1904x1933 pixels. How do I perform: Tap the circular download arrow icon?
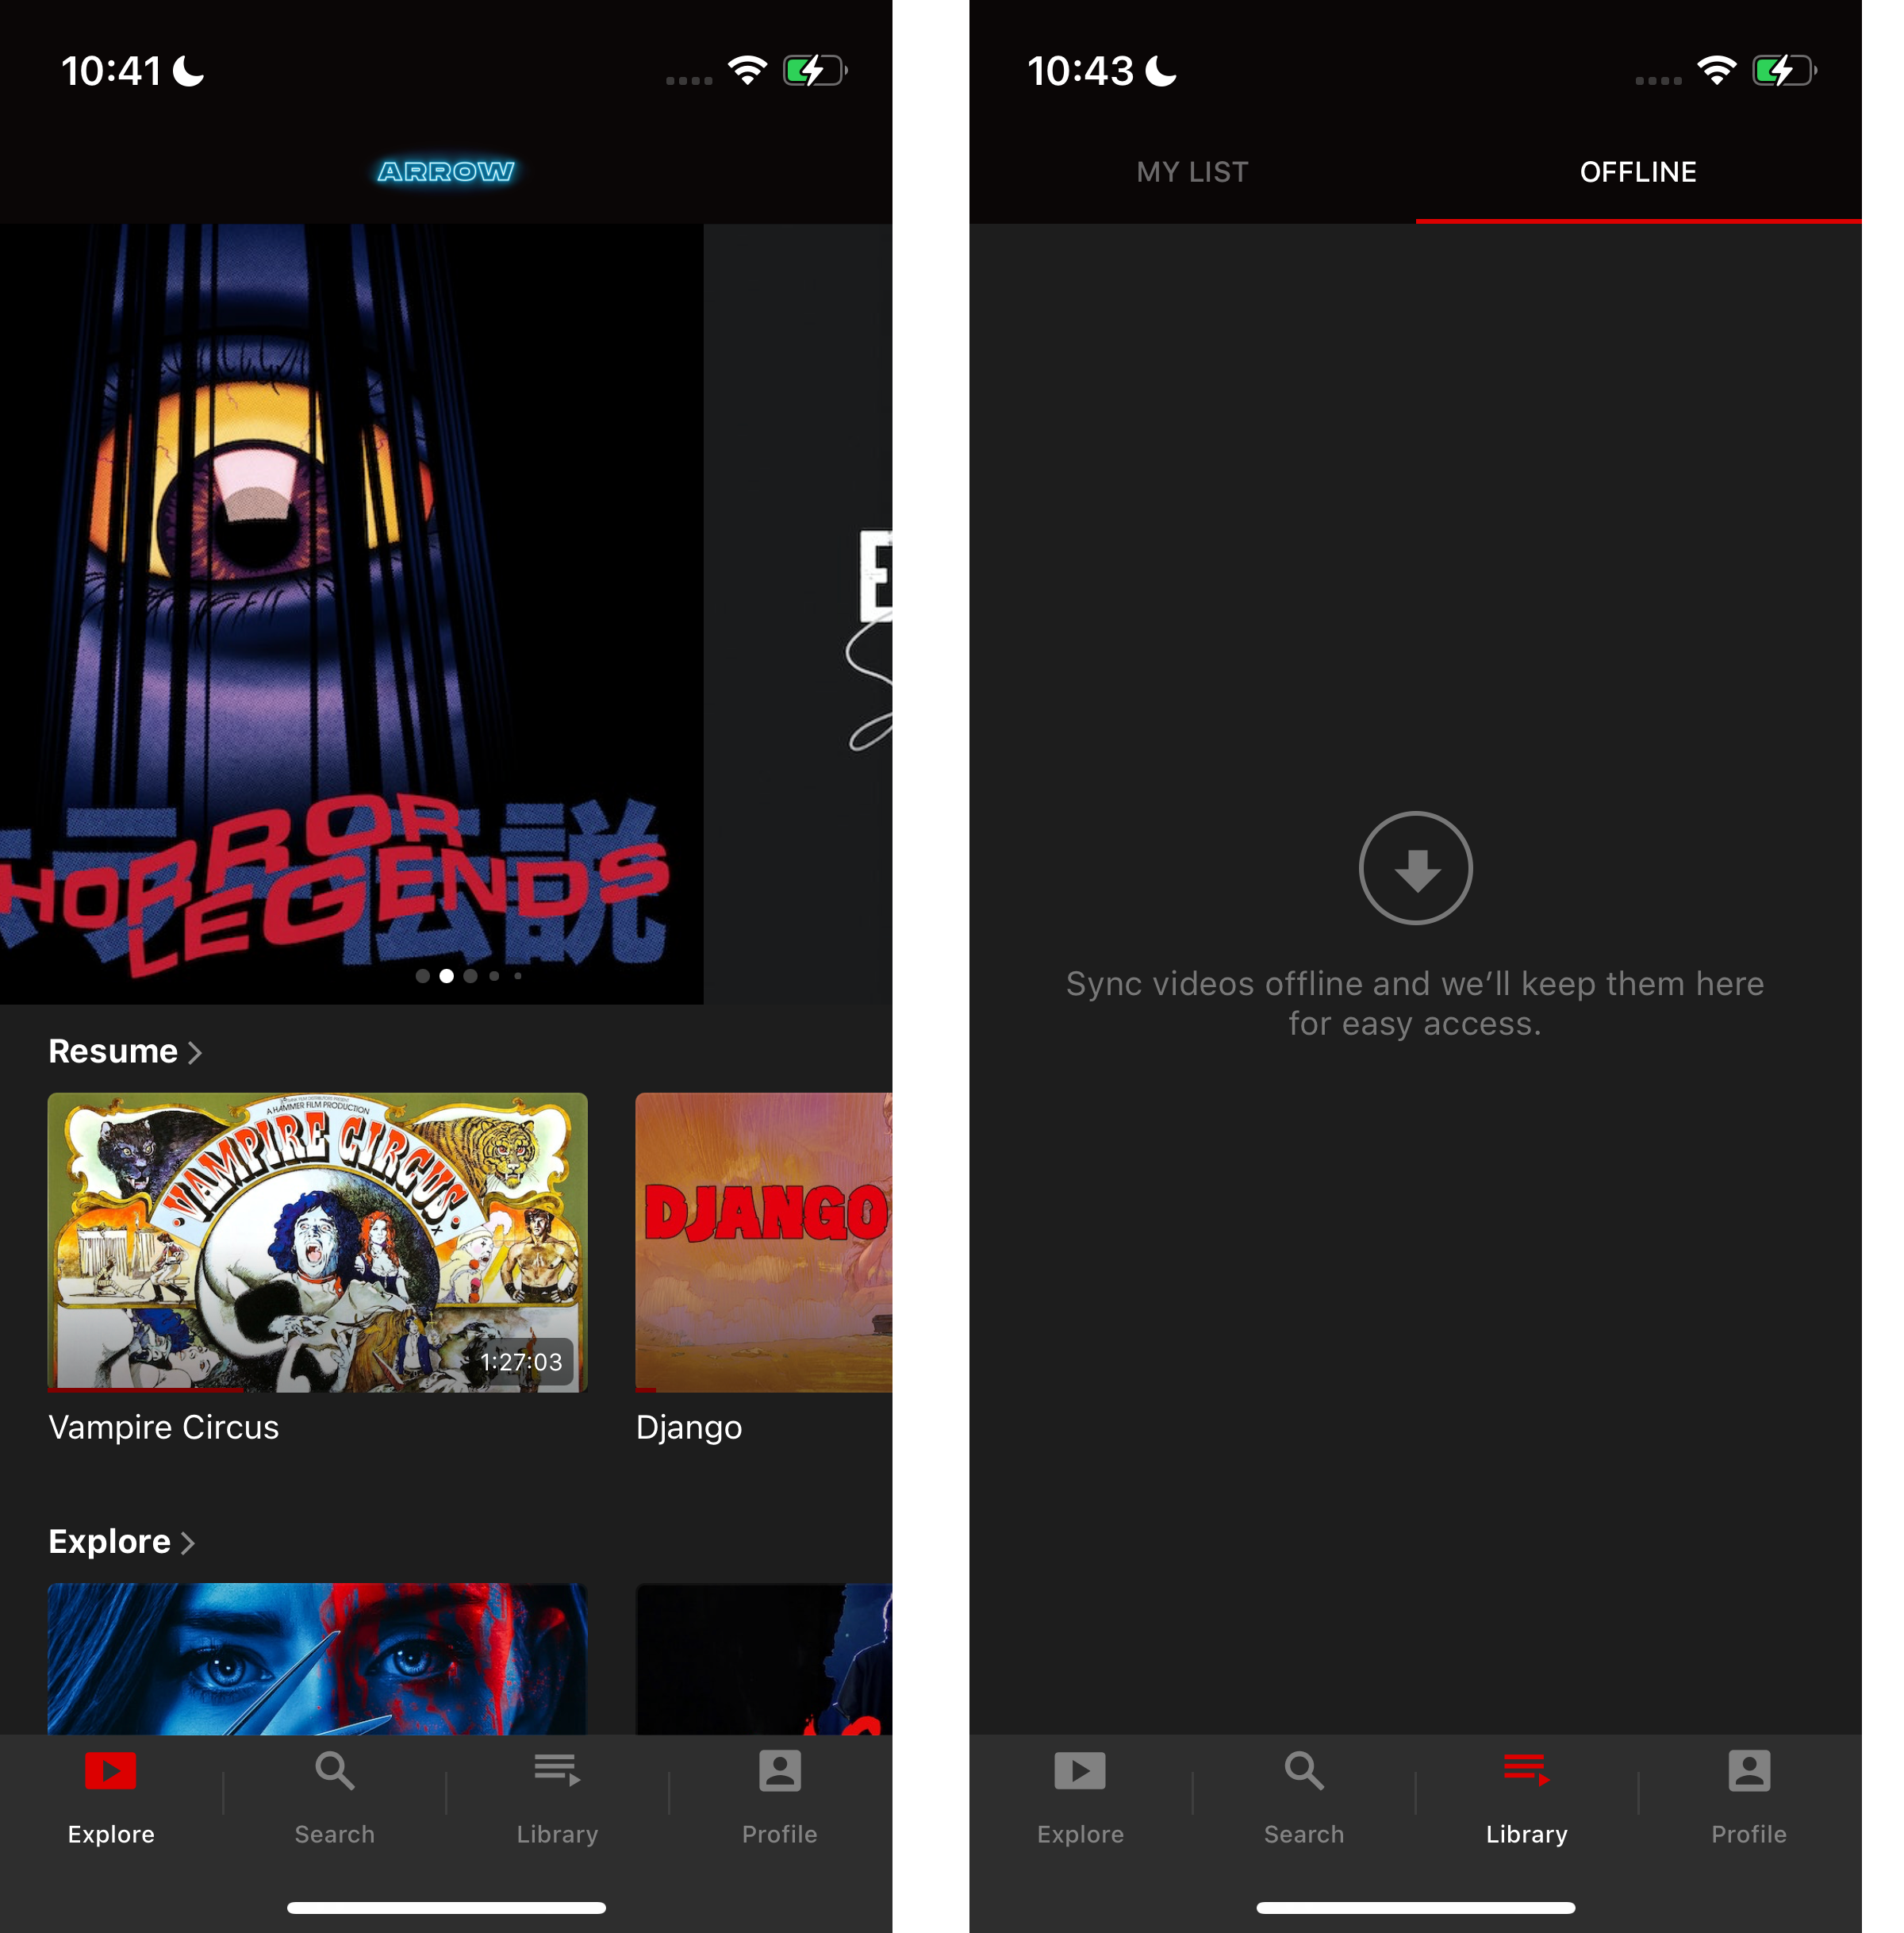pos(1415,868)
